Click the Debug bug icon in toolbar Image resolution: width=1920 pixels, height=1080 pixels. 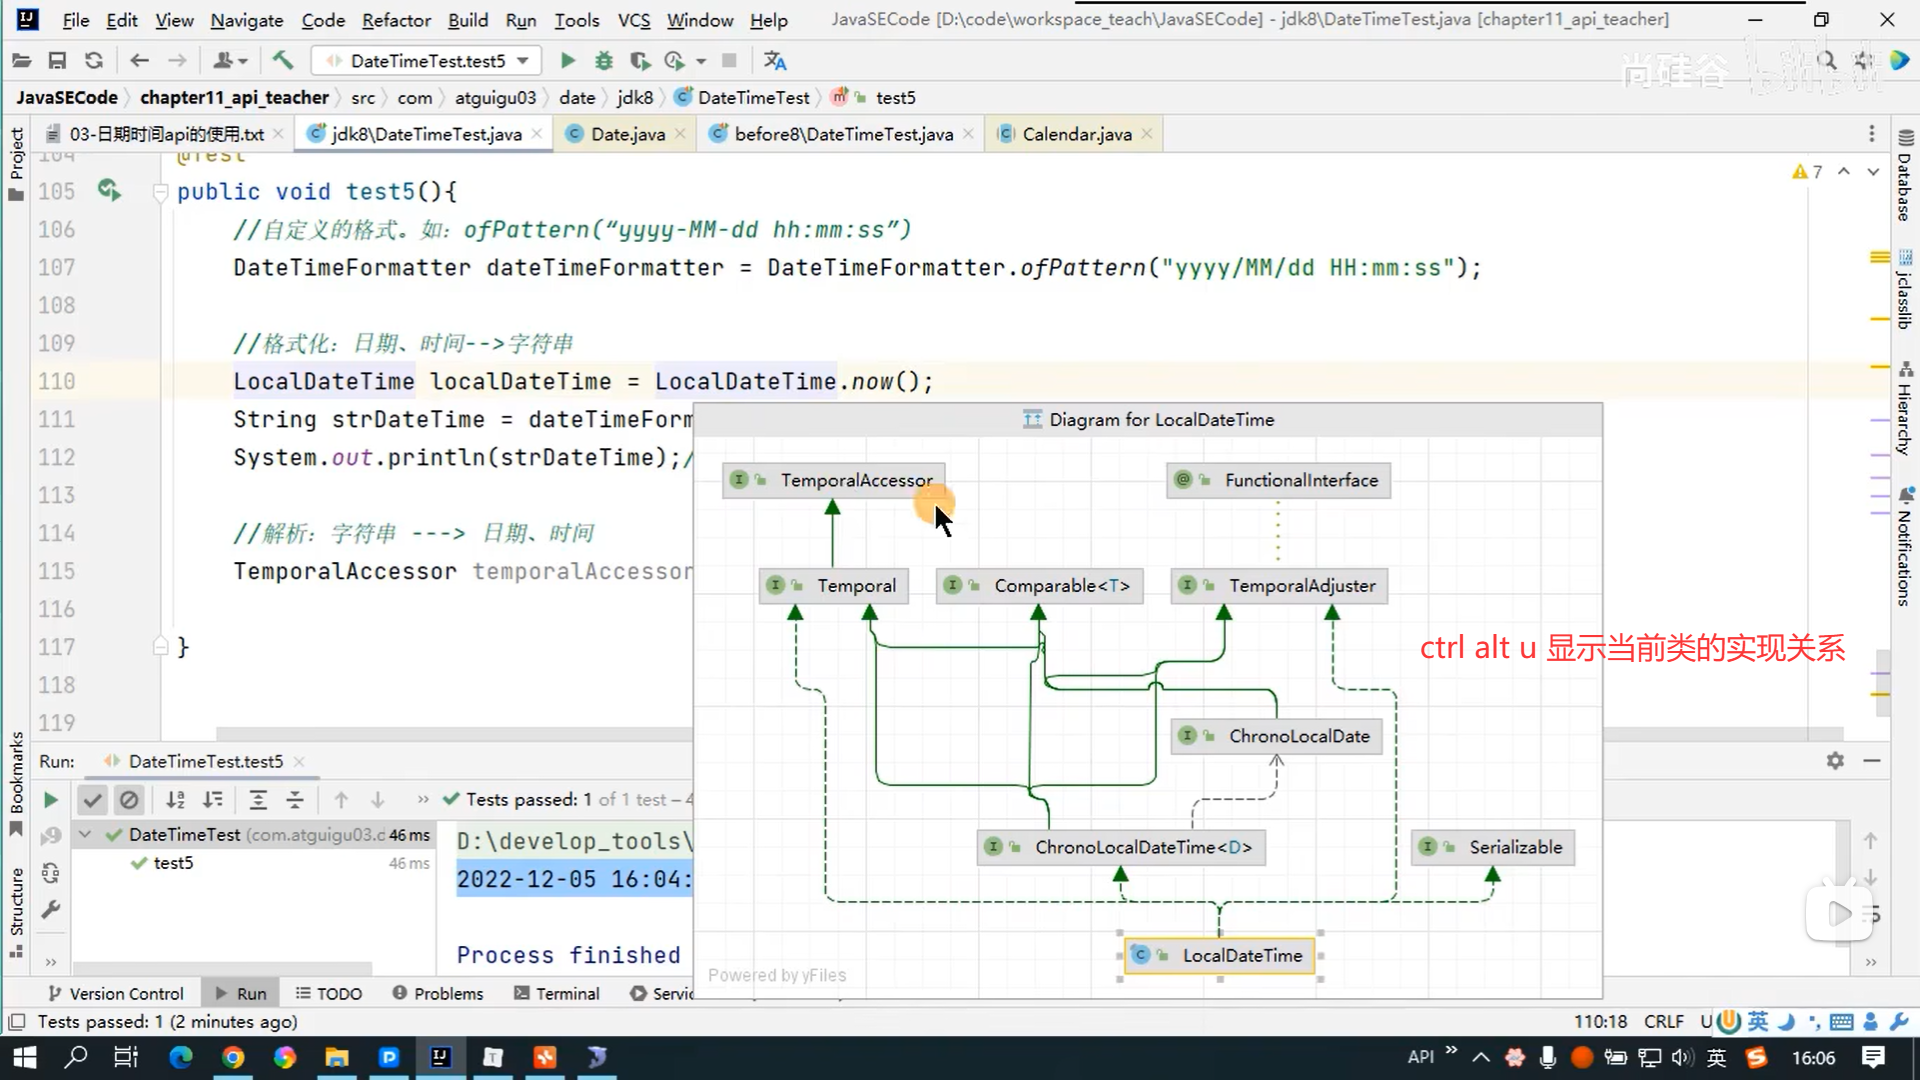tap(603, 61)
